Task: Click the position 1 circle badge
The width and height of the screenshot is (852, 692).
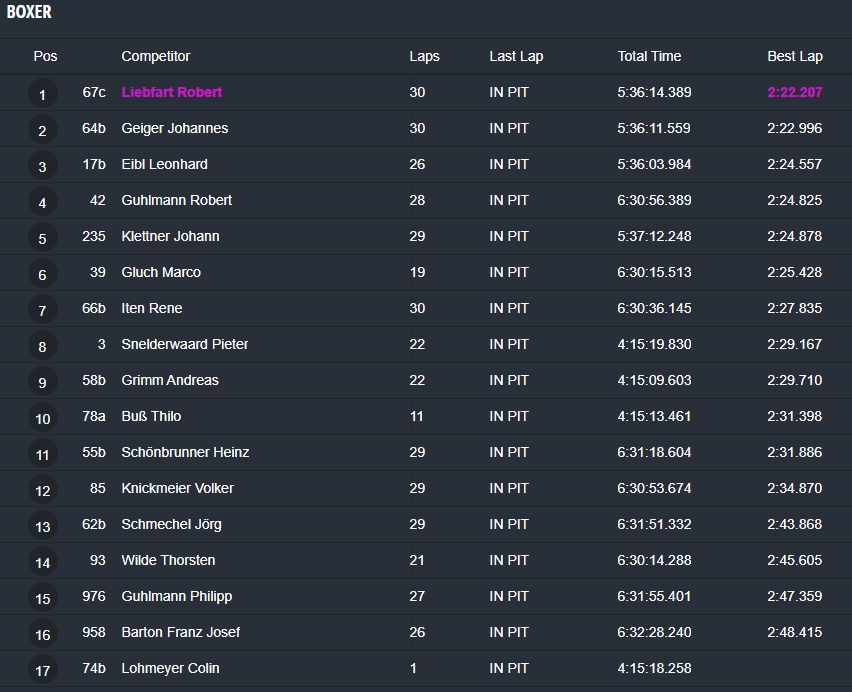Action: point(42,95)
